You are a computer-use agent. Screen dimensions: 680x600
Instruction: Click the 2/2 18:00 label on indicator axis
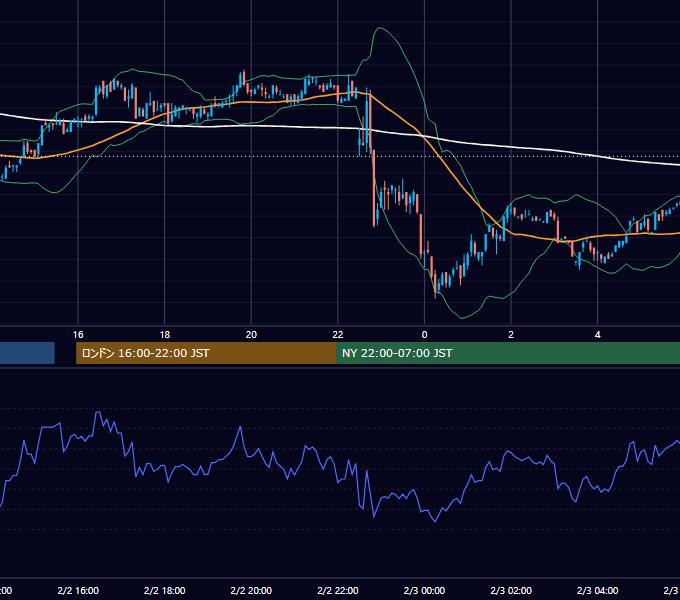click(165, 590)
